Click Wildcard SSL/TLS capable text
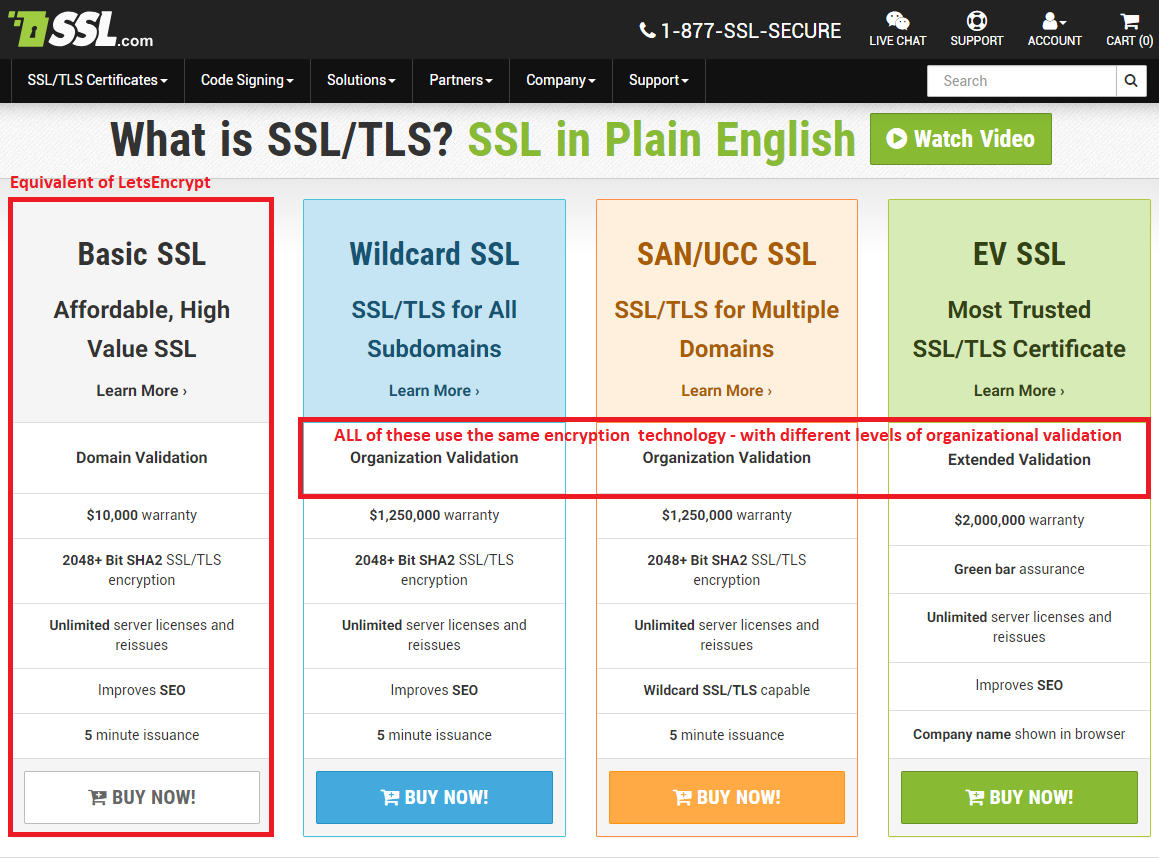This screenshot has width=1159, height=868. tap(727, 690)
